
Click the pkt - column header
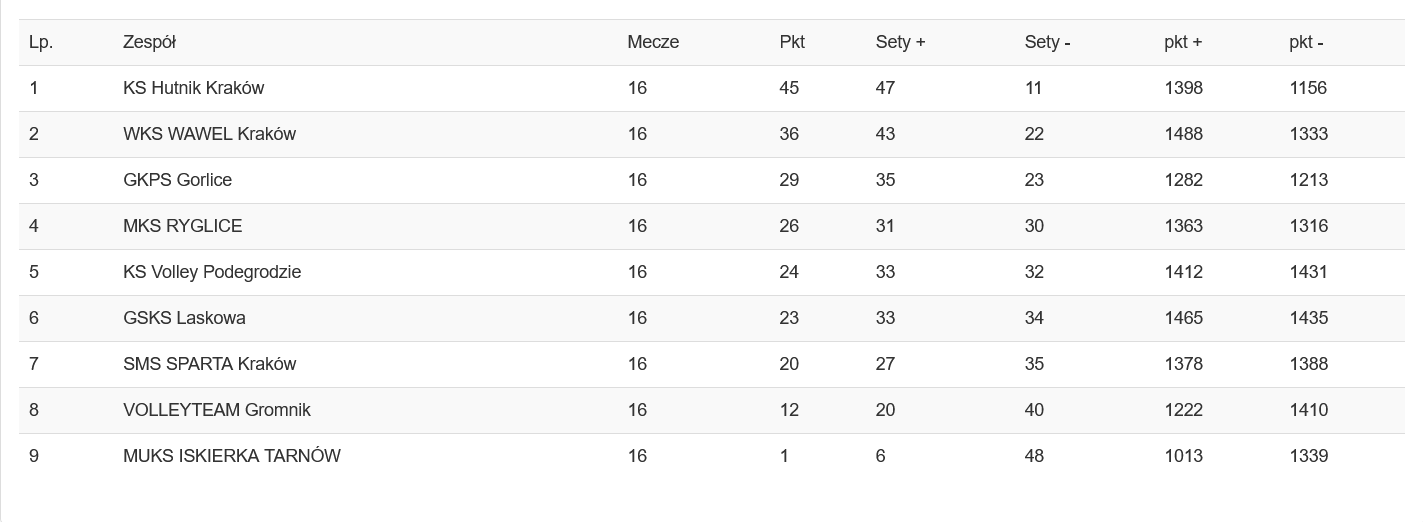coord(1306,42)
